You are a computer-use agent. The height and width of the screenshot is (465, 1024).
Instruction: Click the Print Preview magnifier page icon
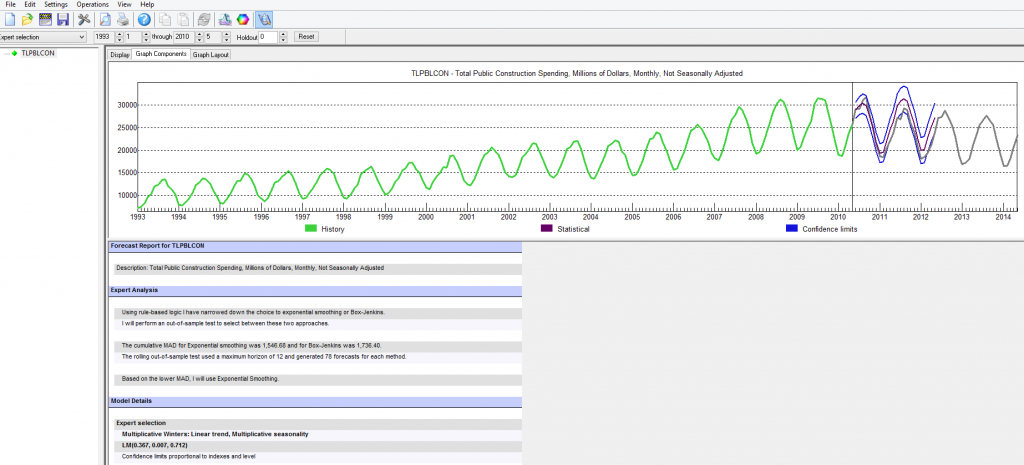(x=104, y=20)
